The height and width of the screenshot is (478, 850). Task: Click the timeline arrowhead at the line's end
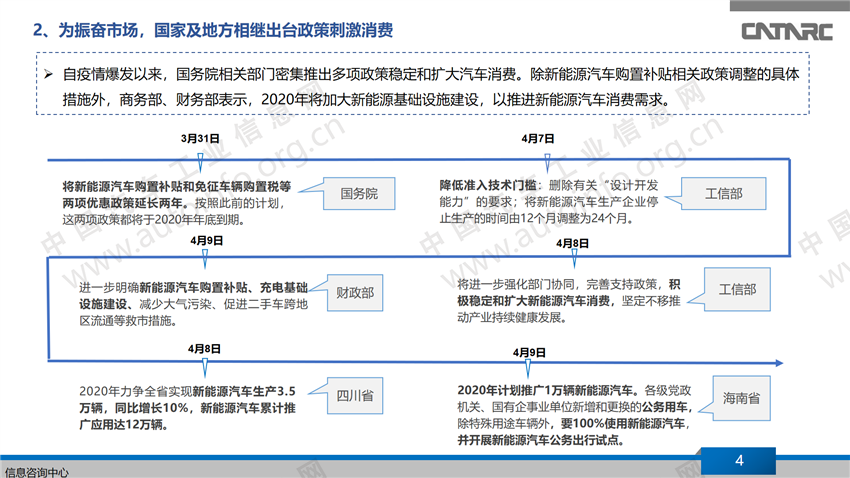[x=778, y=363]
